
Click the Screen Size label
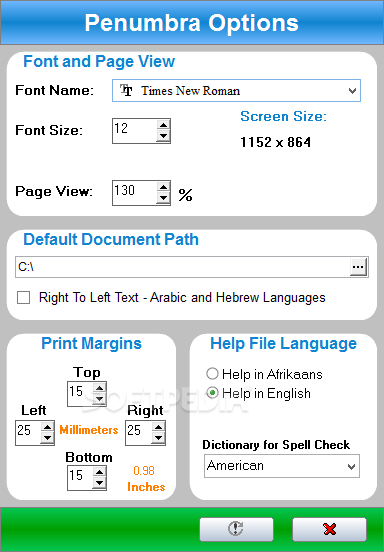click(283, 117)
